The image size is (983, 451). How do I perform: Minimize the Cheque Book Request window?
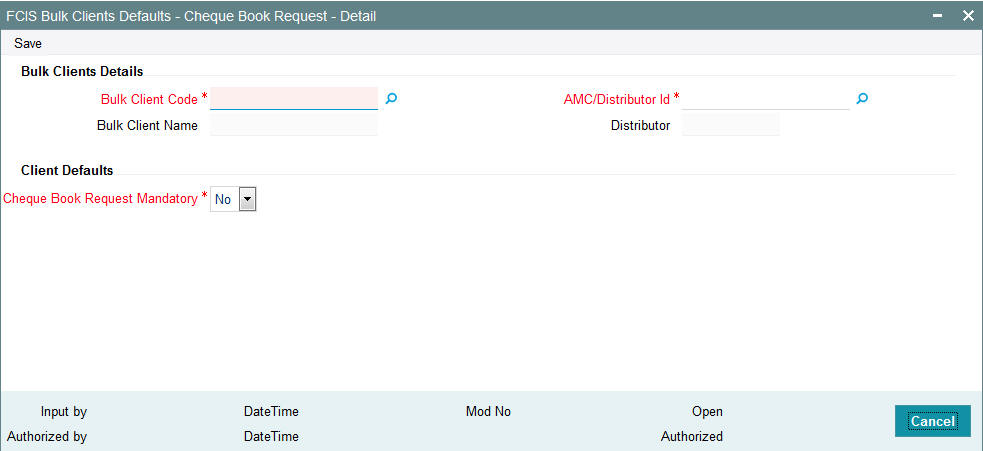tap(938, 16)
